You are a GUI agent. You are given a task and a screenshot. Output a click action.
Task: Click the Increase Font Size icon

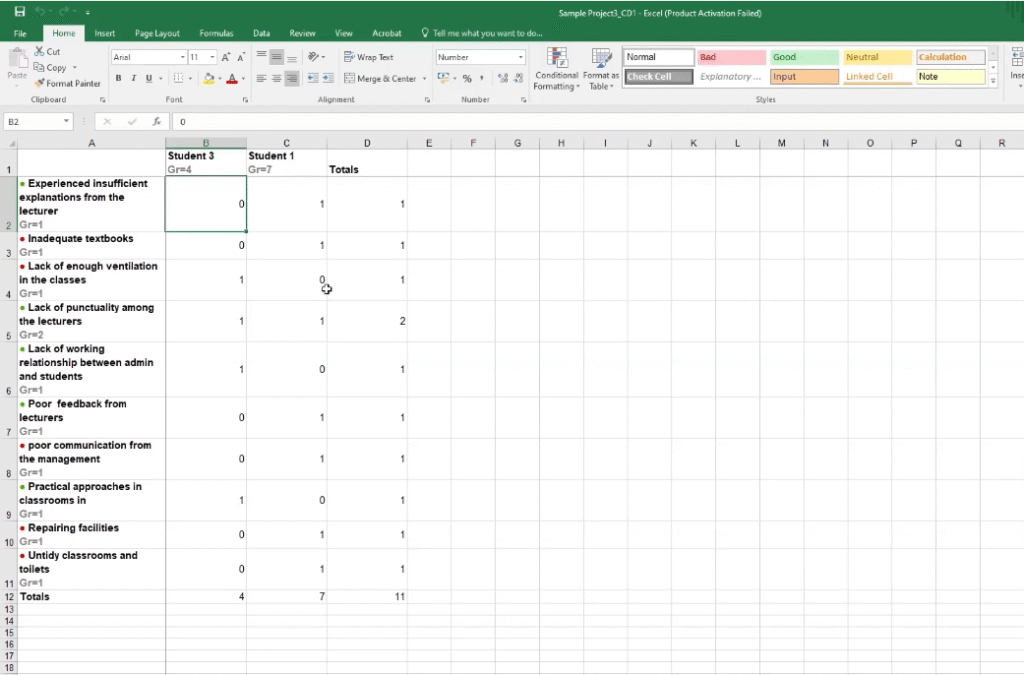226,58
